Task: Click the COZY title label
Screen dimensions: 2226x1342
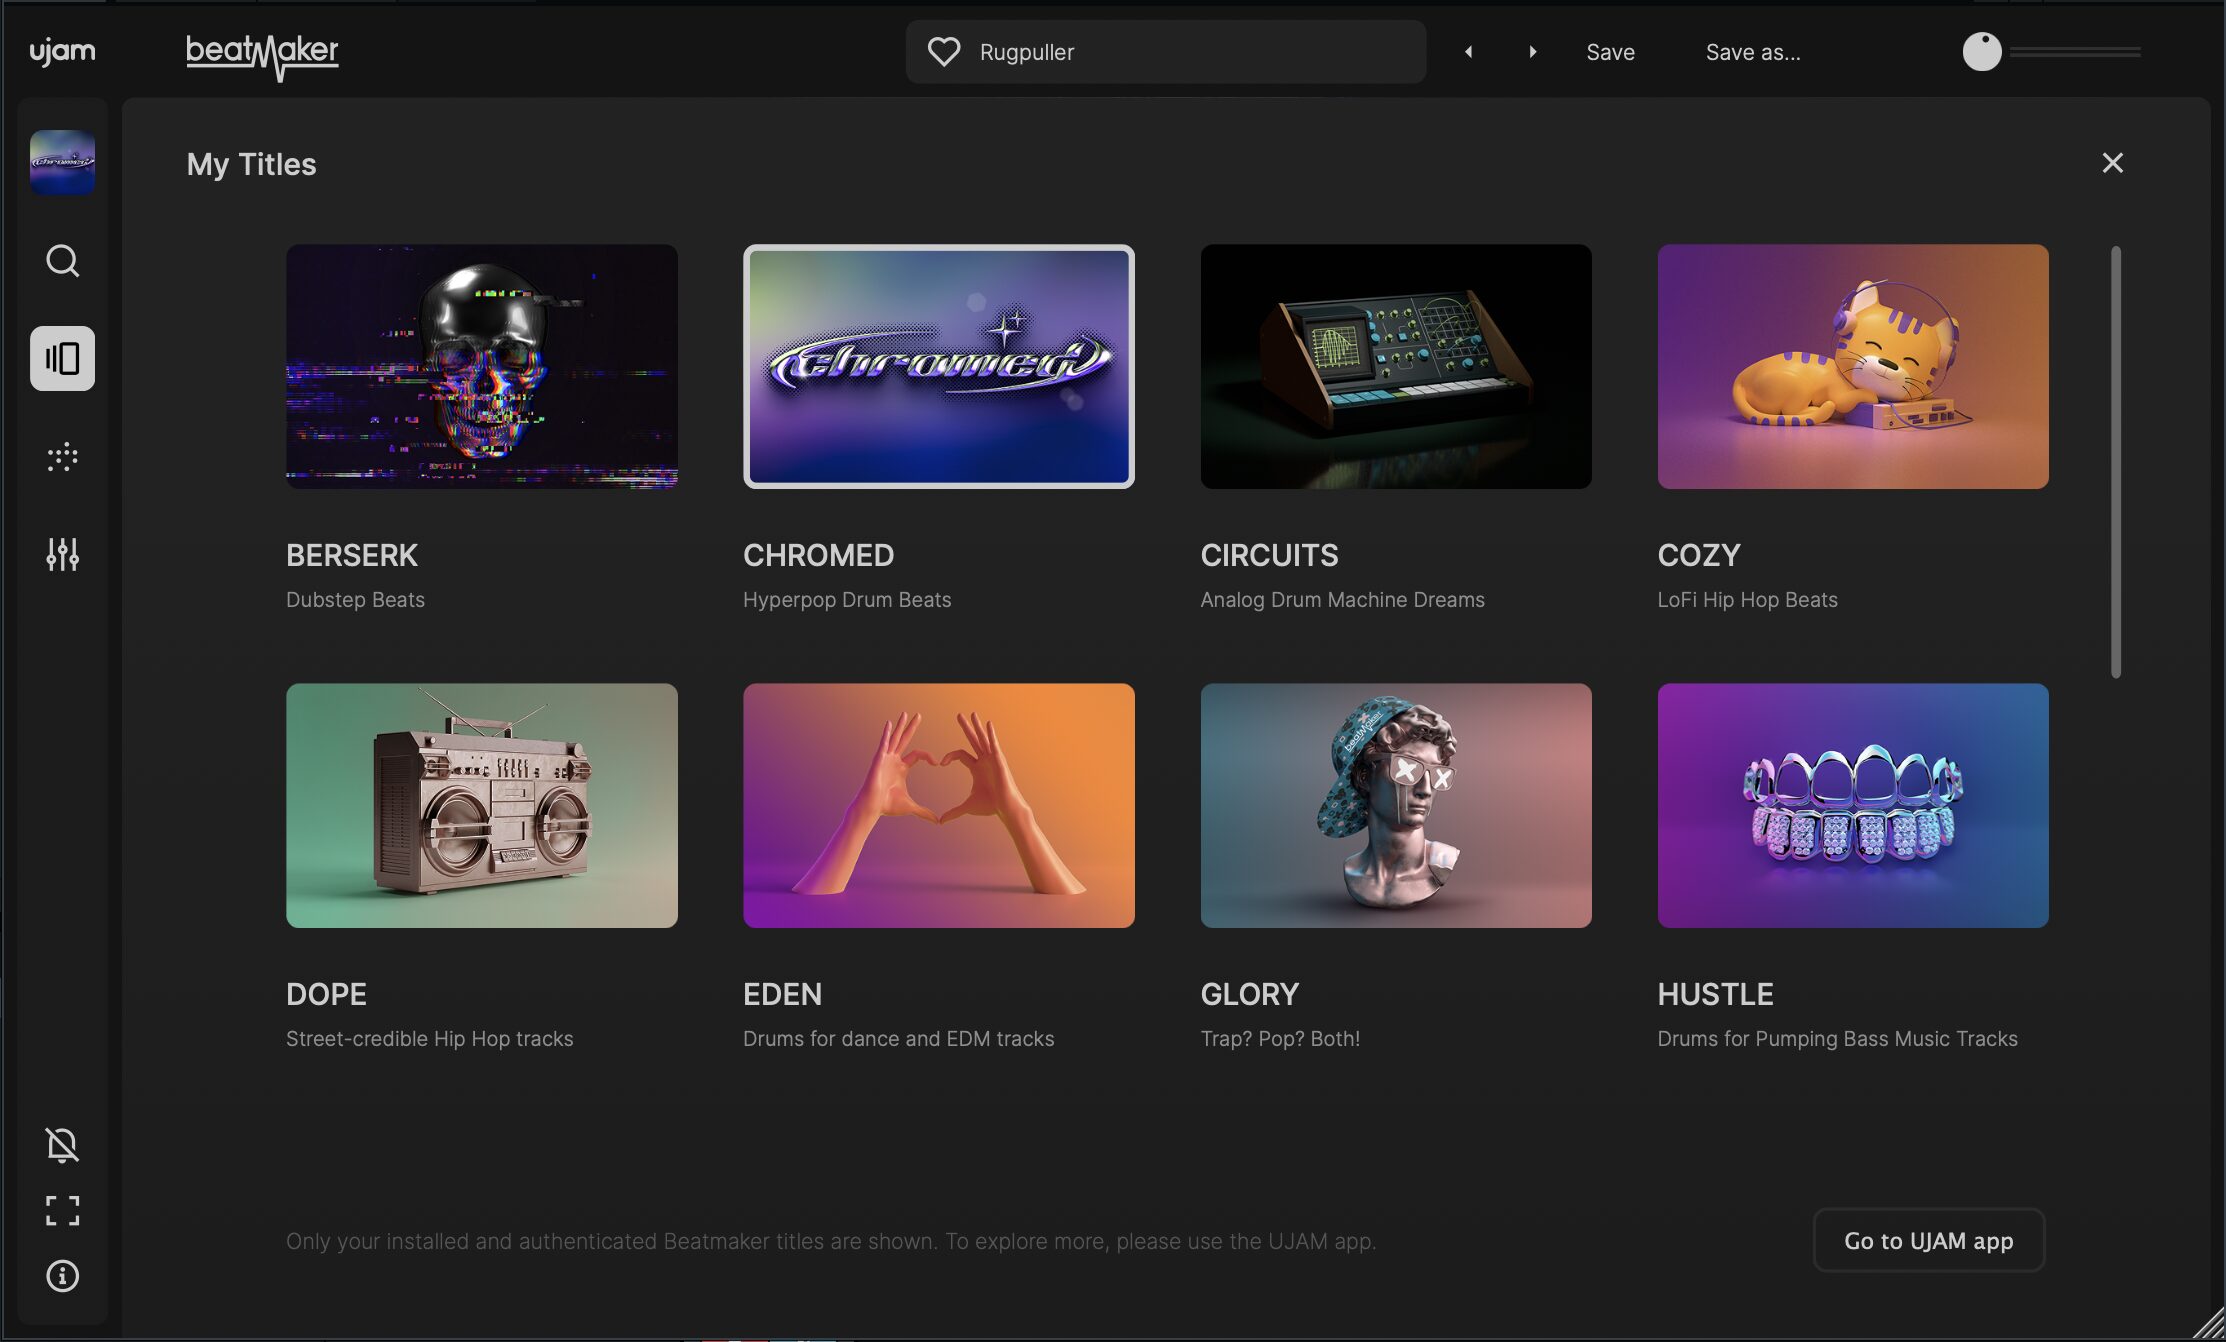Action: [x=1698, y=555]
